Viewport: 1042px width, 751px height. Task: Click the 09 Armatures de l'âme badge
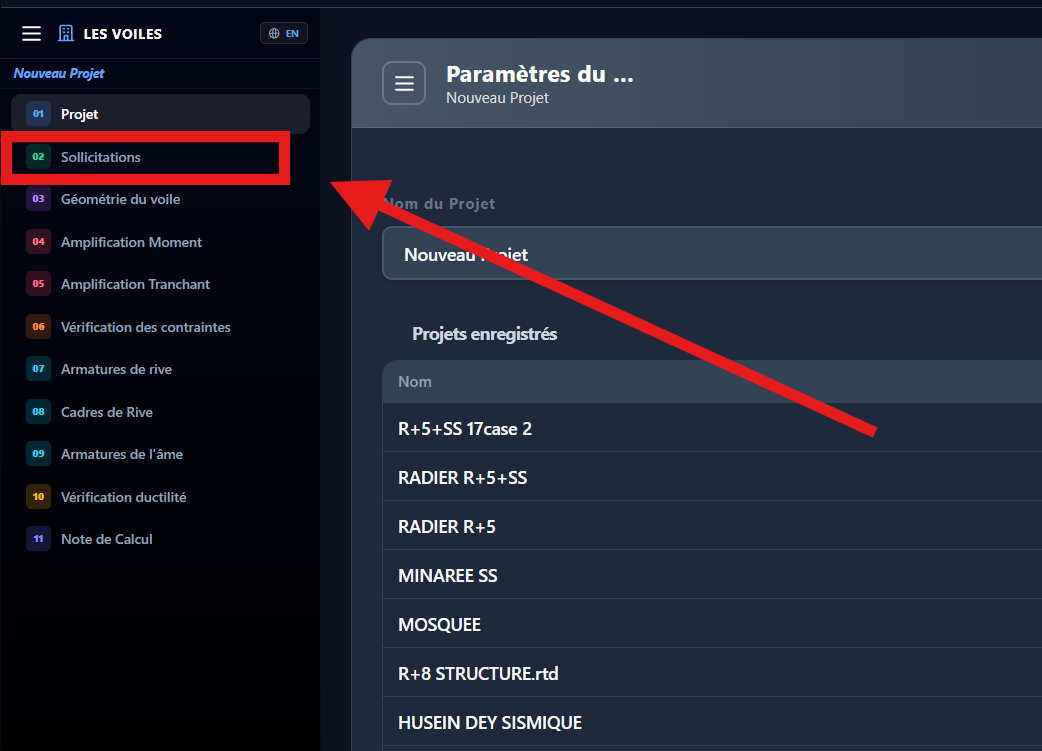tap(39, 454)
